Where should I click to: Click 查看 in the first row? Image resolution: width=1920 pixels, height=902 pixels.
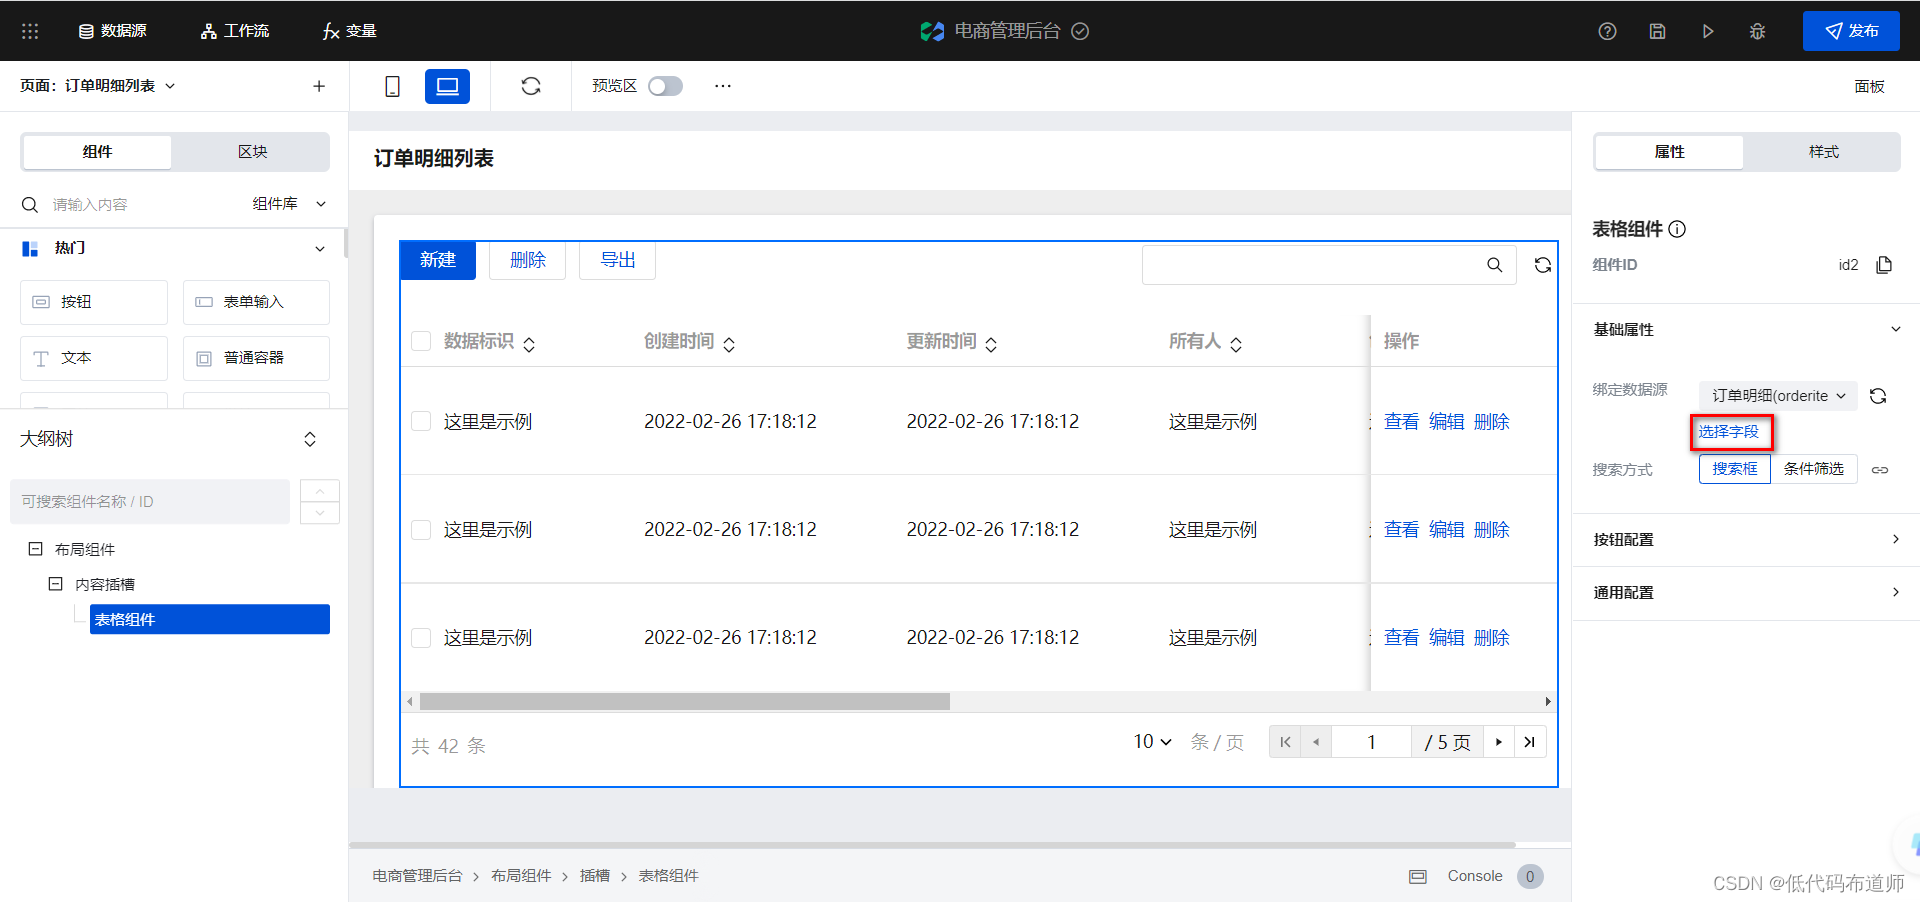tap(1401, 422)
